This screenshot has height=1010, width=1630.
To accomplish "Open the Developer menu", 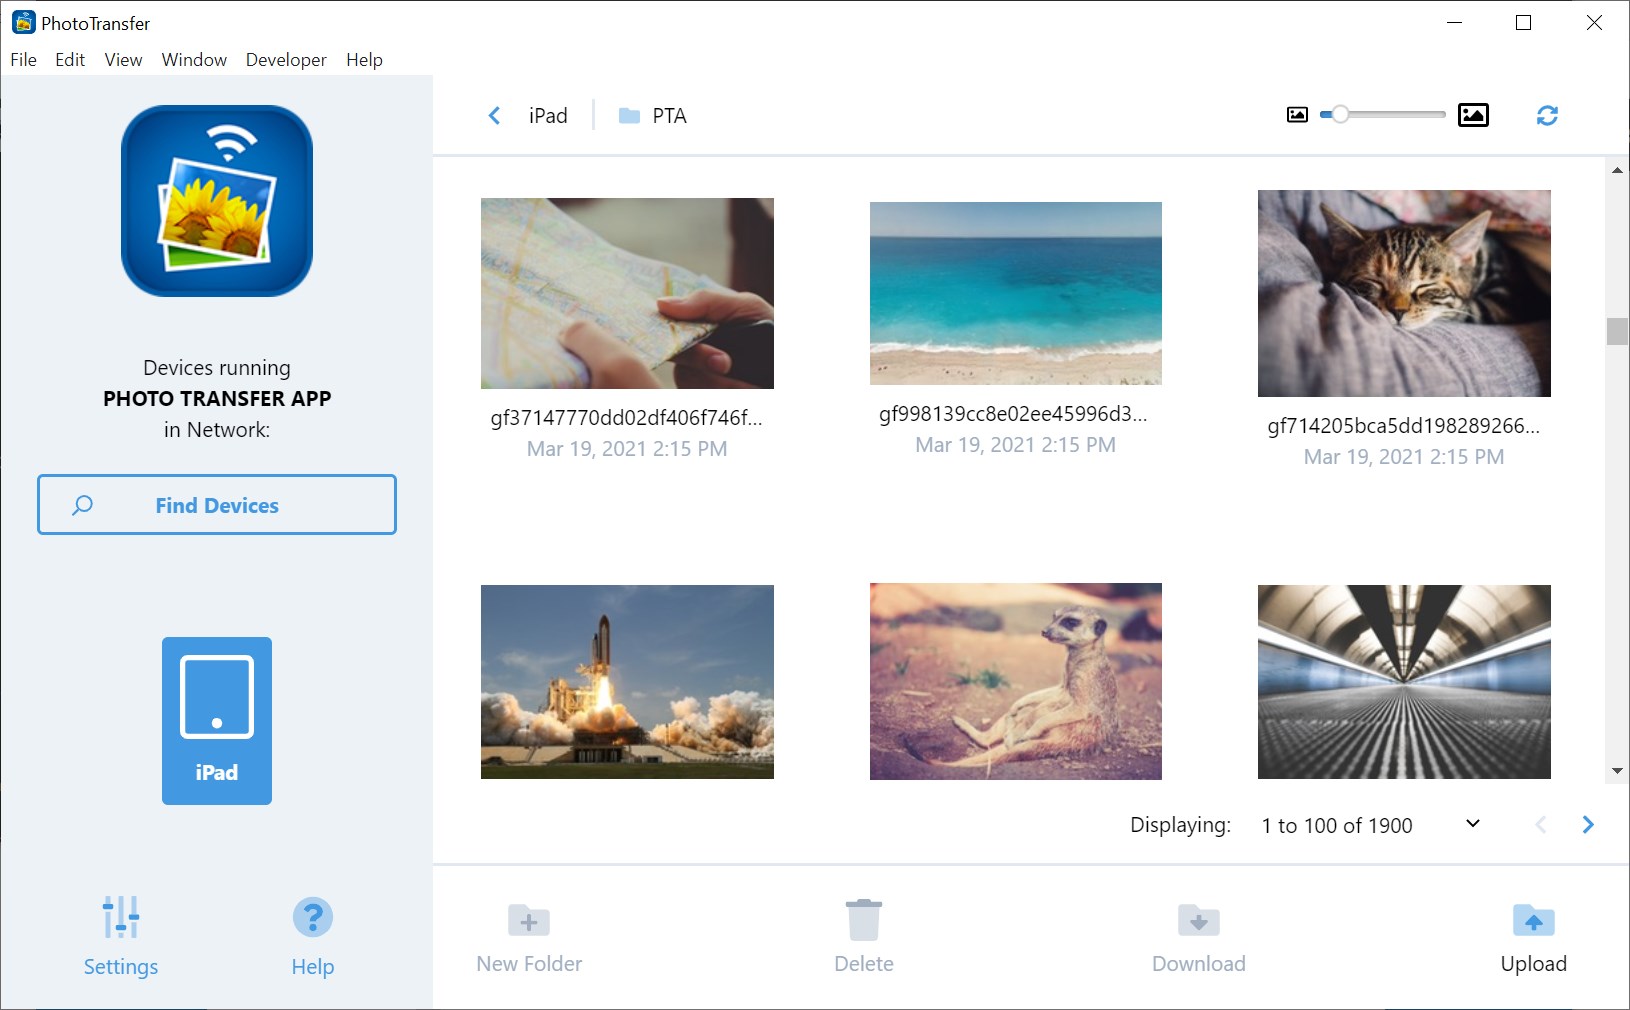I will pyautogui.click(x=285, y=59).
